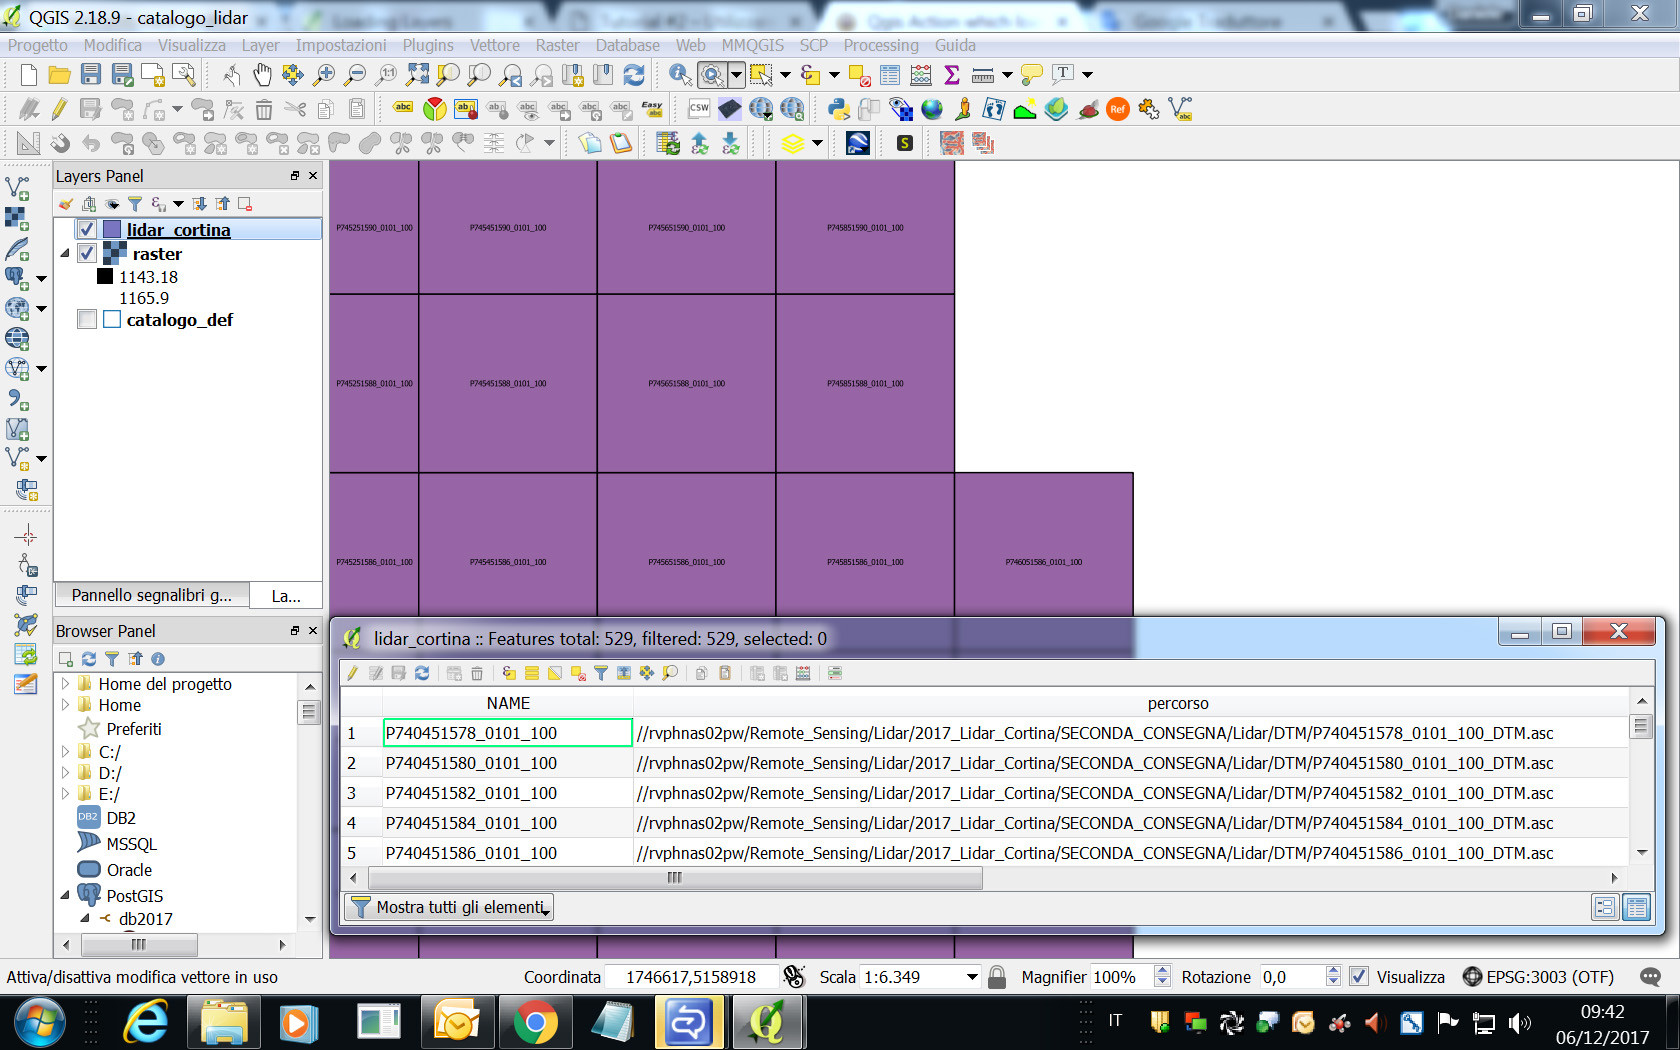Open field calculator in attribute table
The width and height of the screenshot is (1680, 1050).
[803, 673]
